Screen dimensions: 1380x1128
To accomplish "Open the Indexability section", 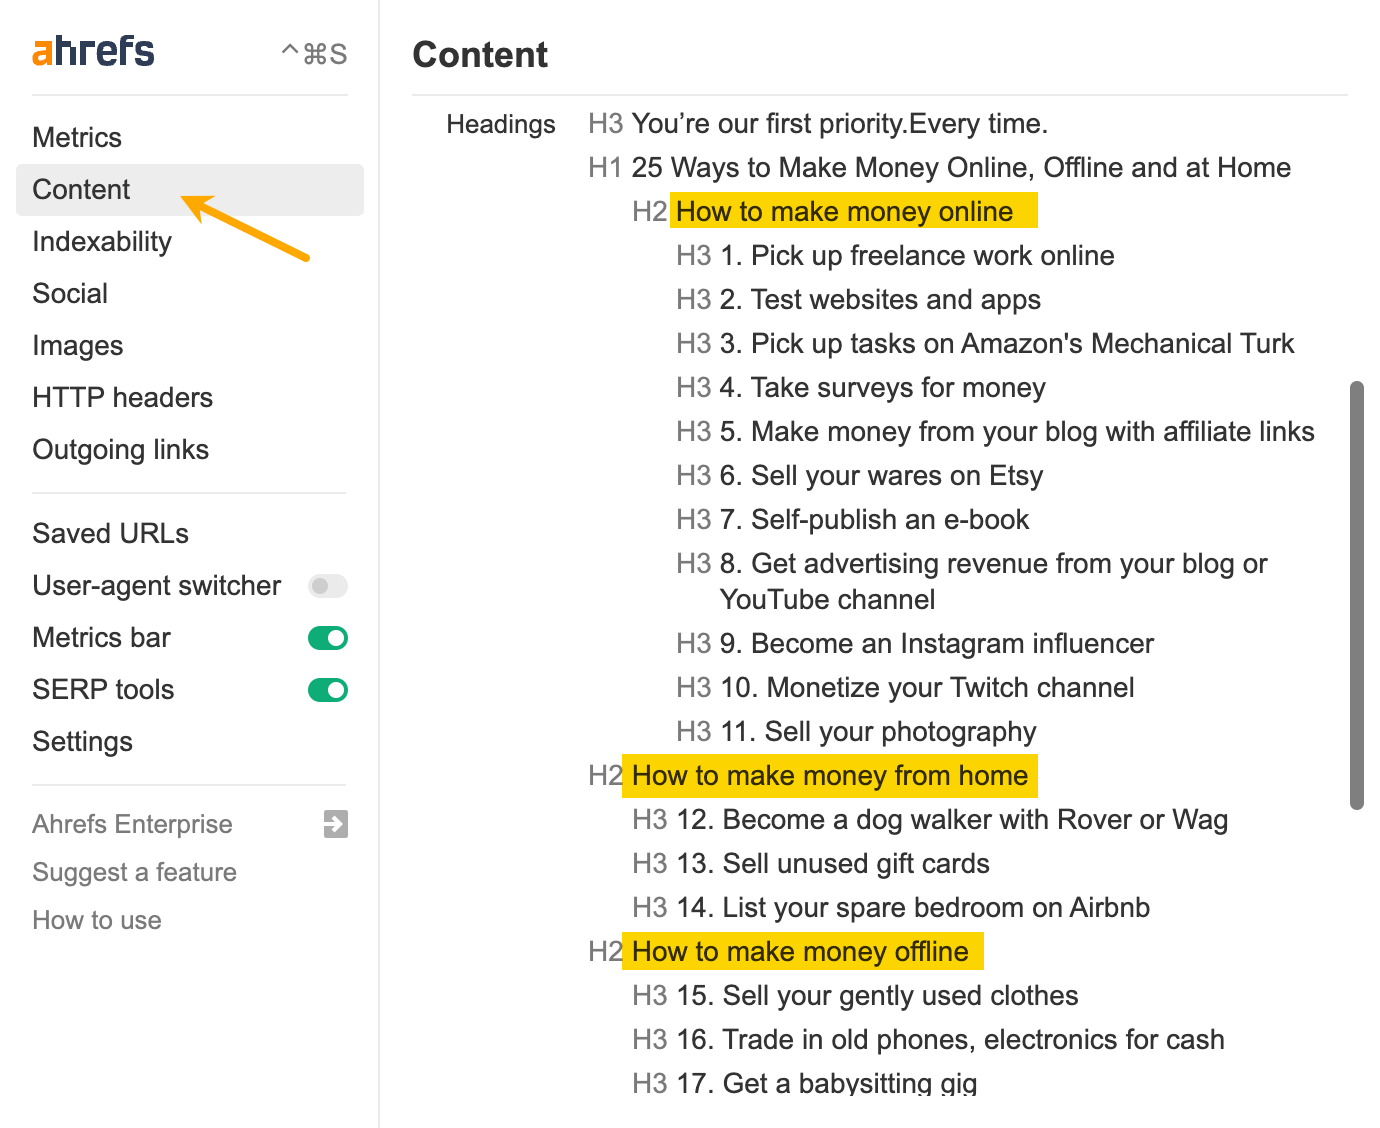I will (x=101, y=241).
